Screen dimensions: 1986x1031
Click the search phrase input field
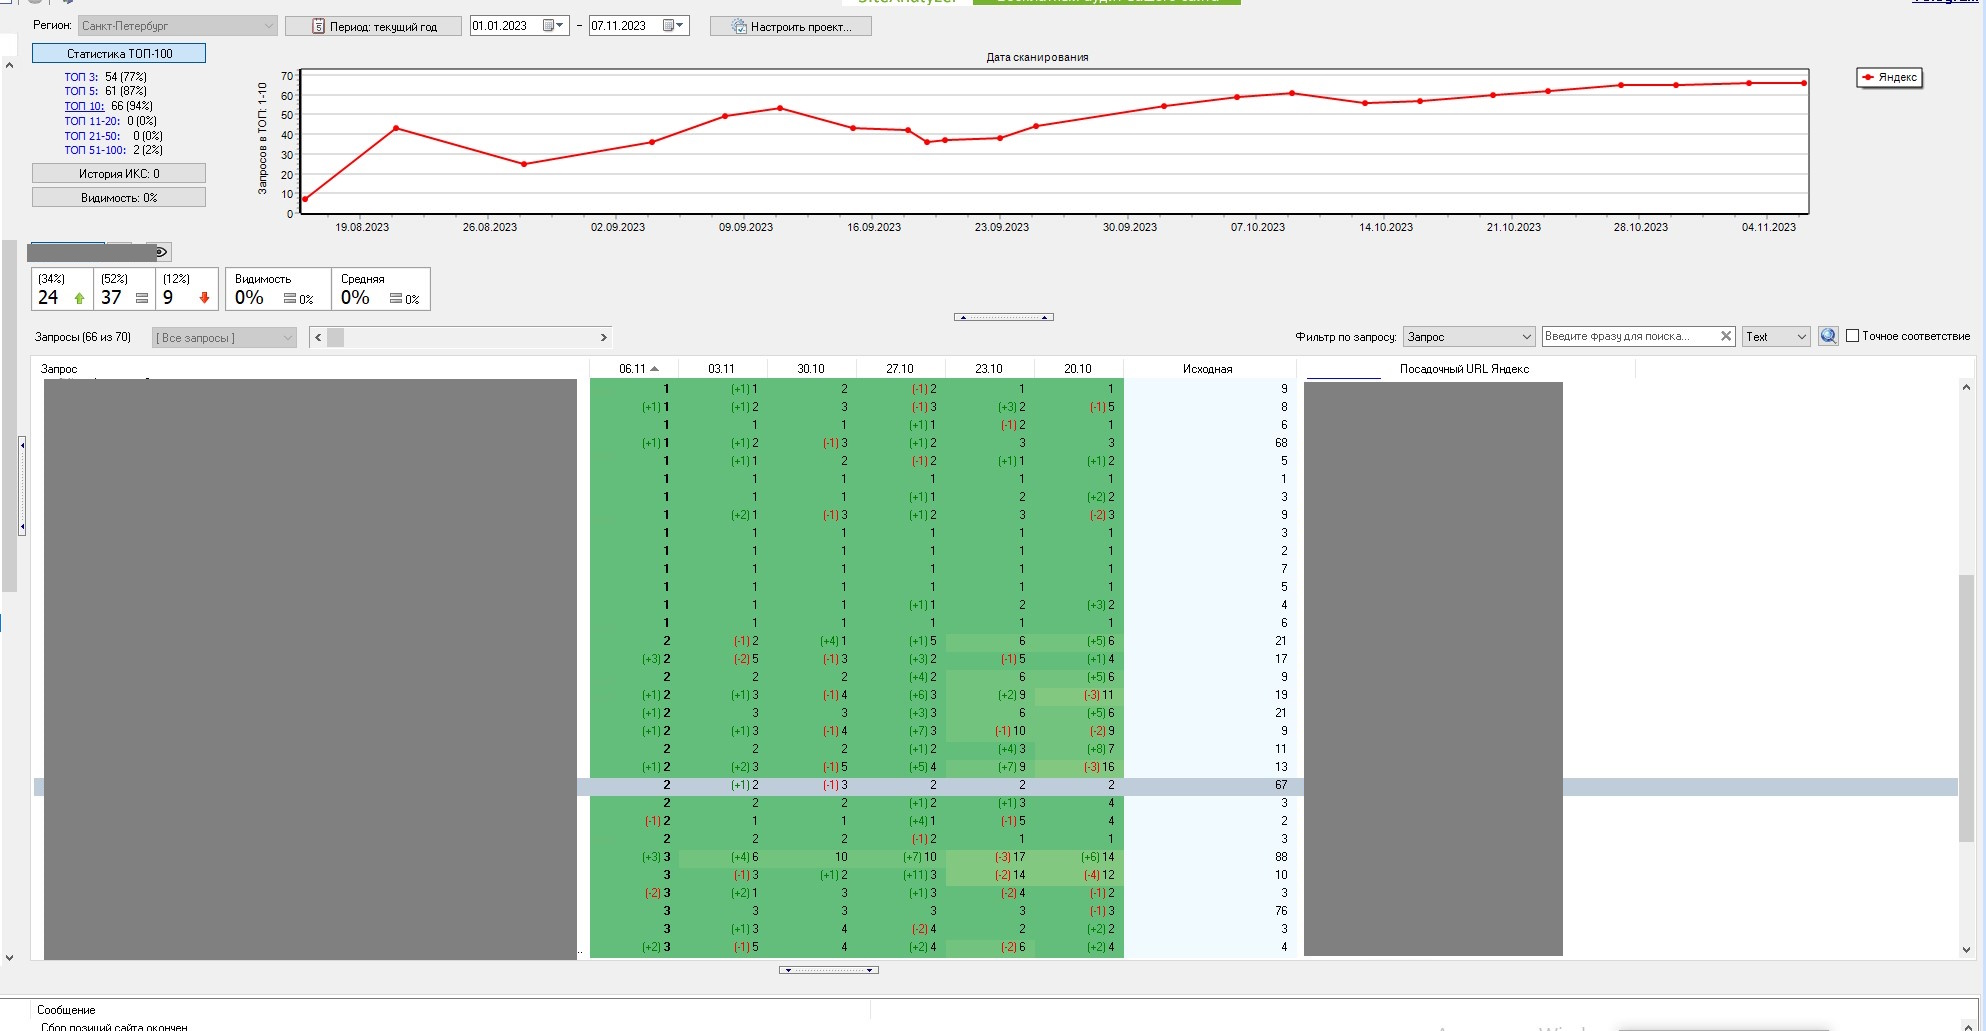[1628, 337]
